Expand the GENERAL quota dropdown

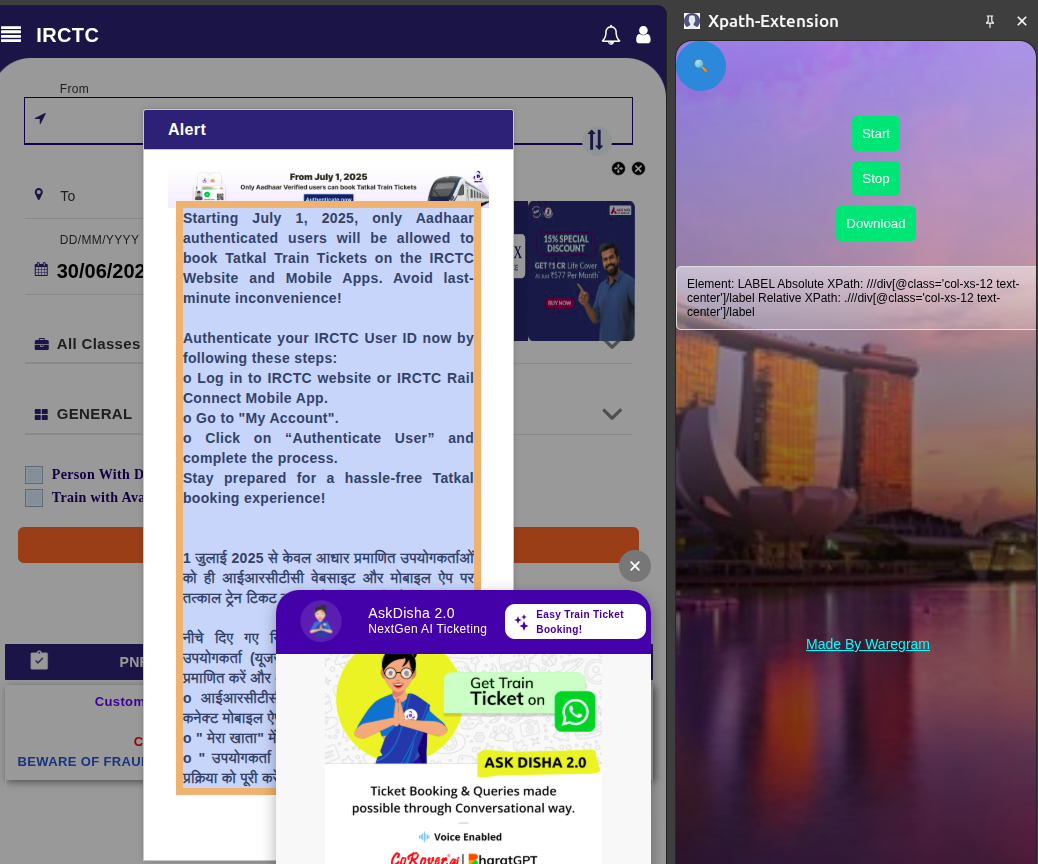pyautogui.click(x=611, y=413)
